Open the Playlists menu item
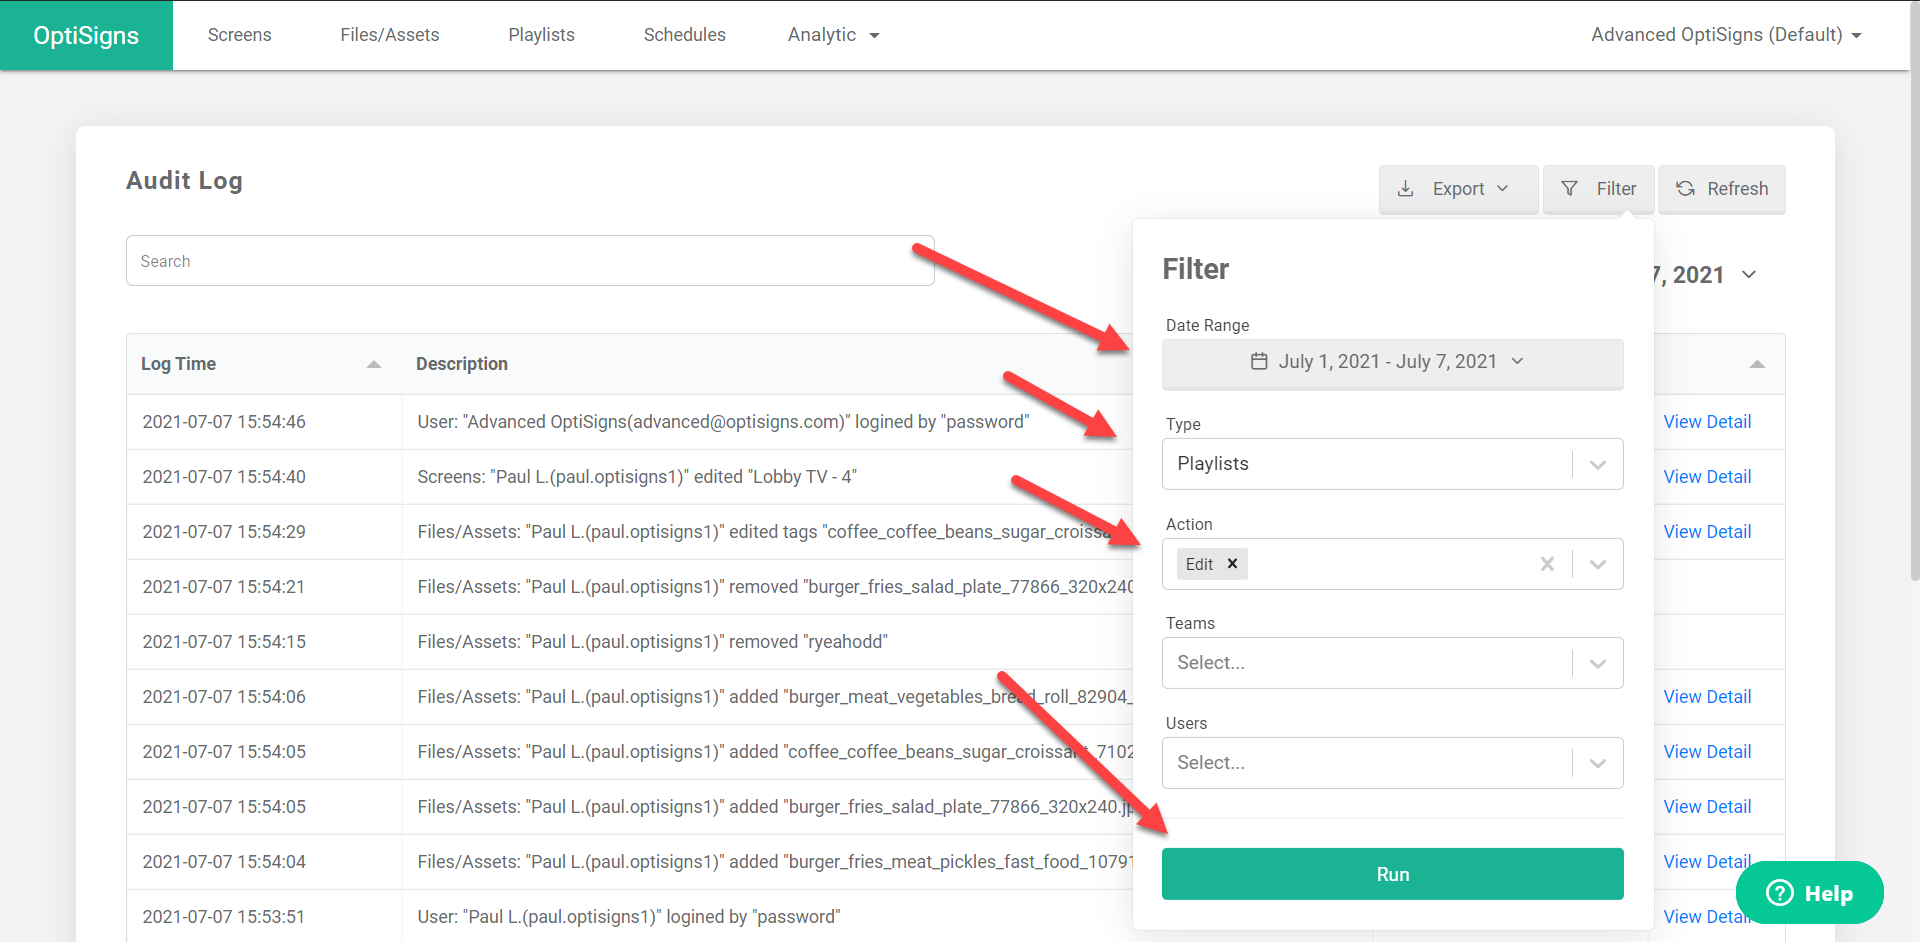This screenshot has height=942, width=1920. tap(541, 35)
